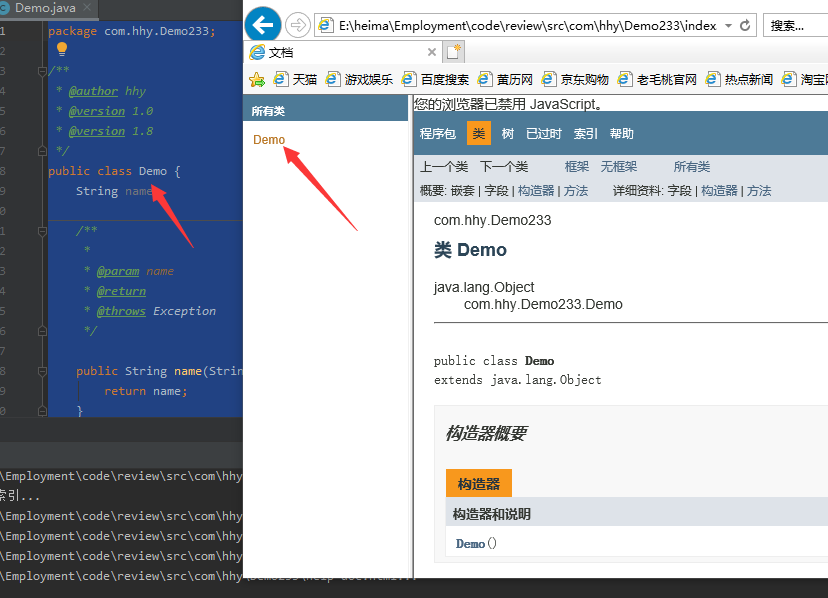The height and width of the screenshot is (598, 828).
Task: Click the browser Back arrow button
Action: [263, 24]
